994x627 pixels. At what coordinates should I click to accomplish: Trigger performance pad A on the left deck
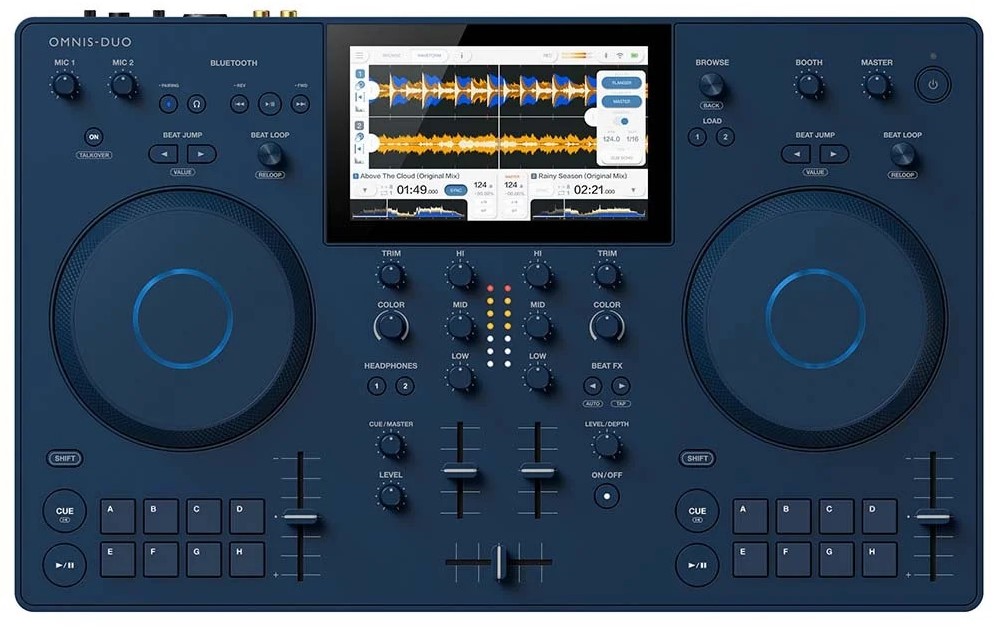coord(117,516)
